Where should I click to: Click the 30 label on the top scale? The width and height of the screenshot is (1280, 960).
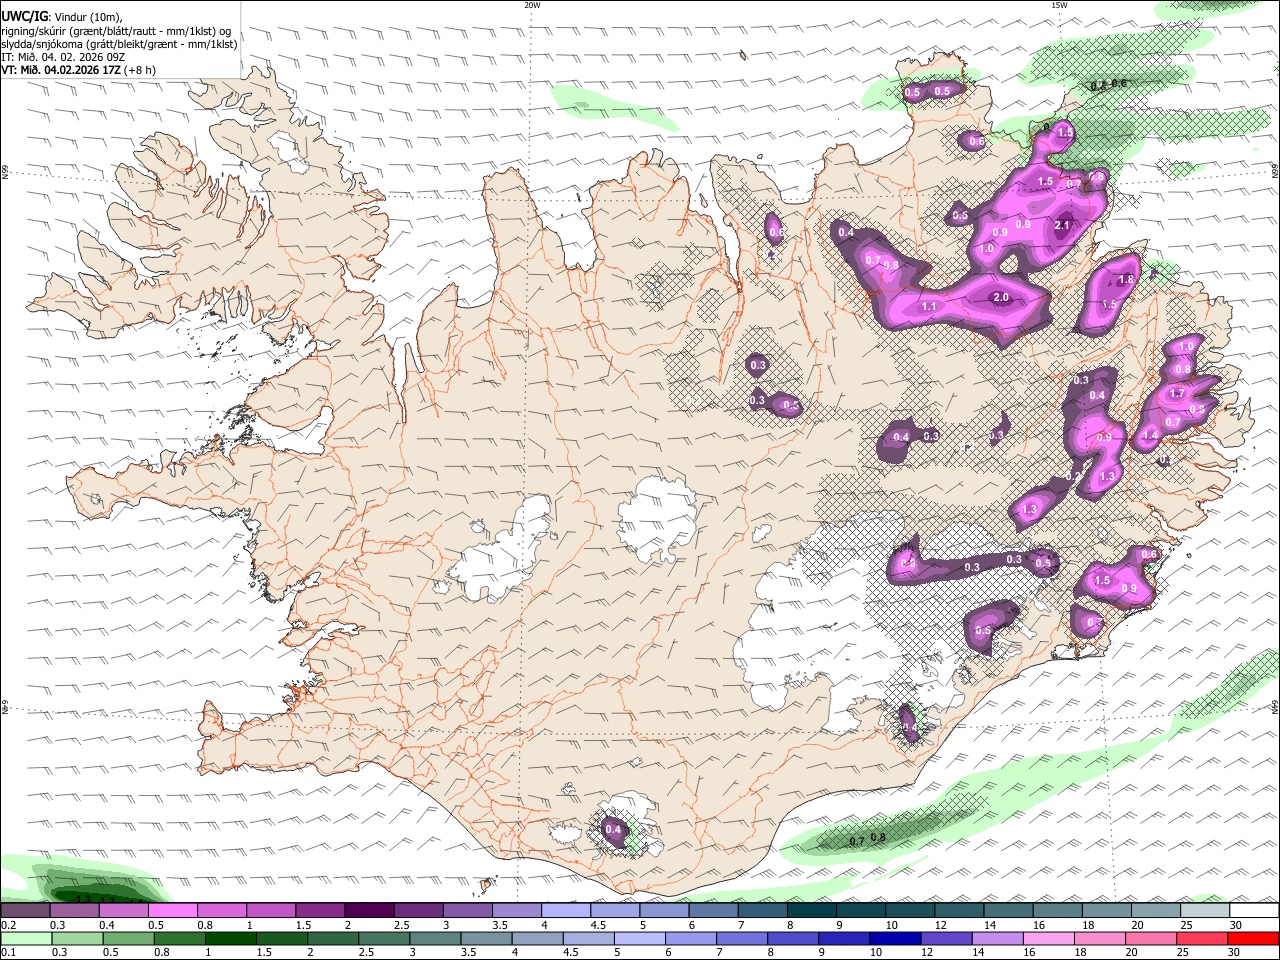pos(1235,925)
